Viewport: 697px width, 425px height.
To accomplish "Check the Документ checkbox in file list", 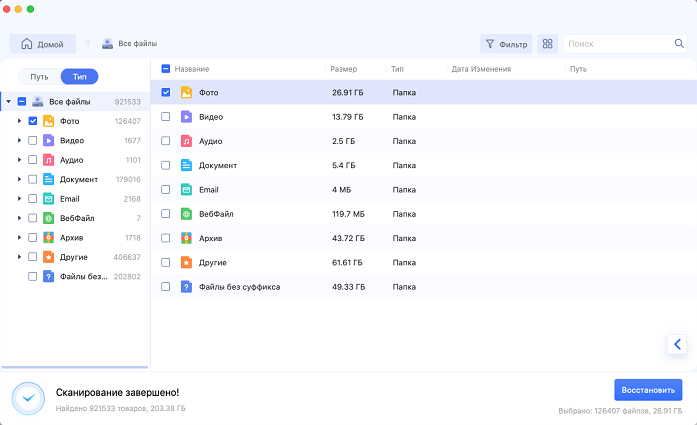I will [166, 165].
